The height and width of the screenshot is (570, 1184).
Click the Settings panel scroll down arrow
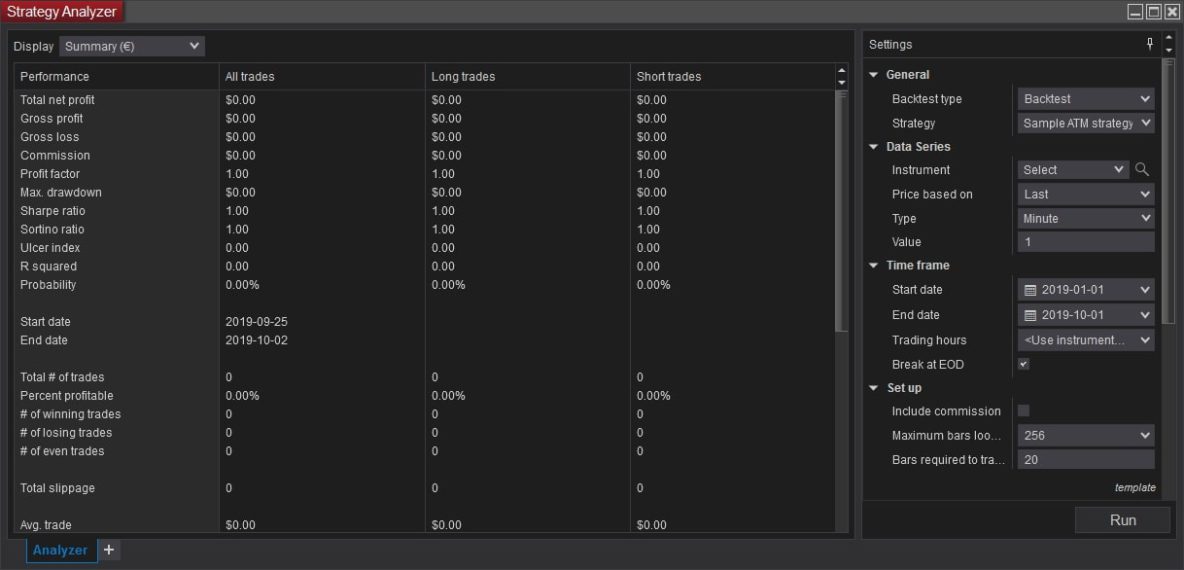click(x=1169, y=51)
